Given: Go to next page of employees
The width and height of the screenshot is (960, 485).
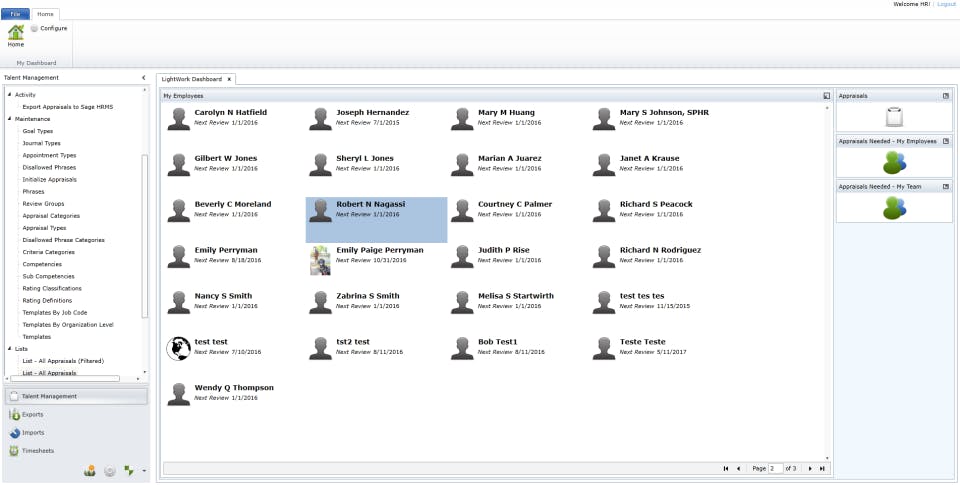Looking at the screenshot, I should pos(810,468).
